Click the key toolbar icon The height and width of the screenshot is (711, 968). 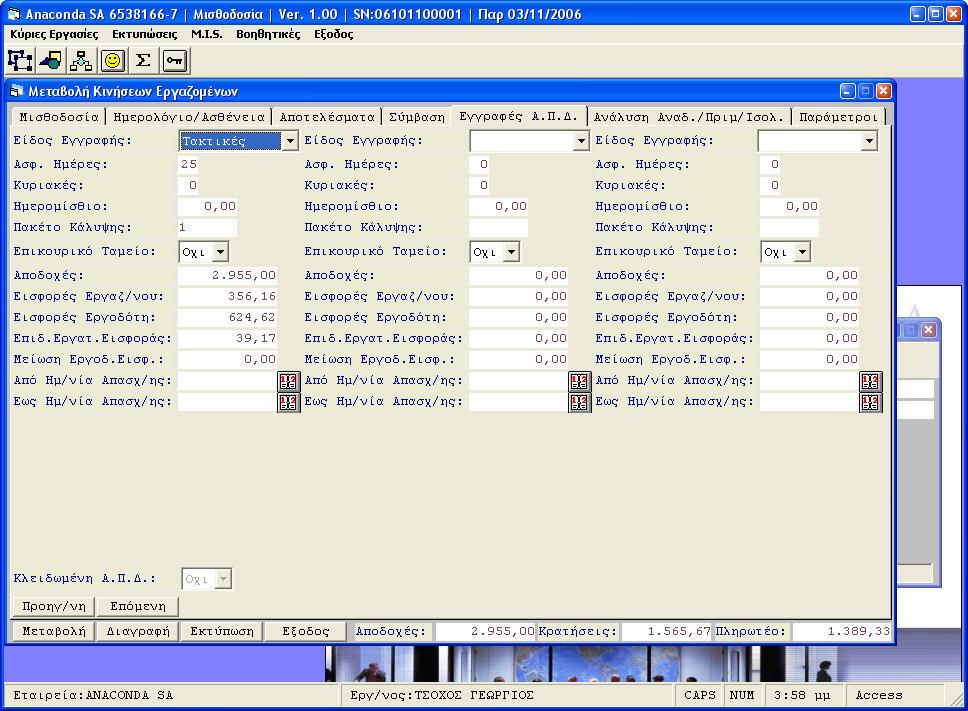(x=175, y=60)
